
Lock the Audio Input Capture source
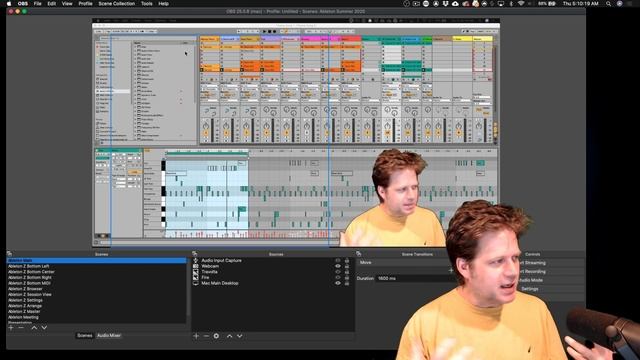pos(347,260)
